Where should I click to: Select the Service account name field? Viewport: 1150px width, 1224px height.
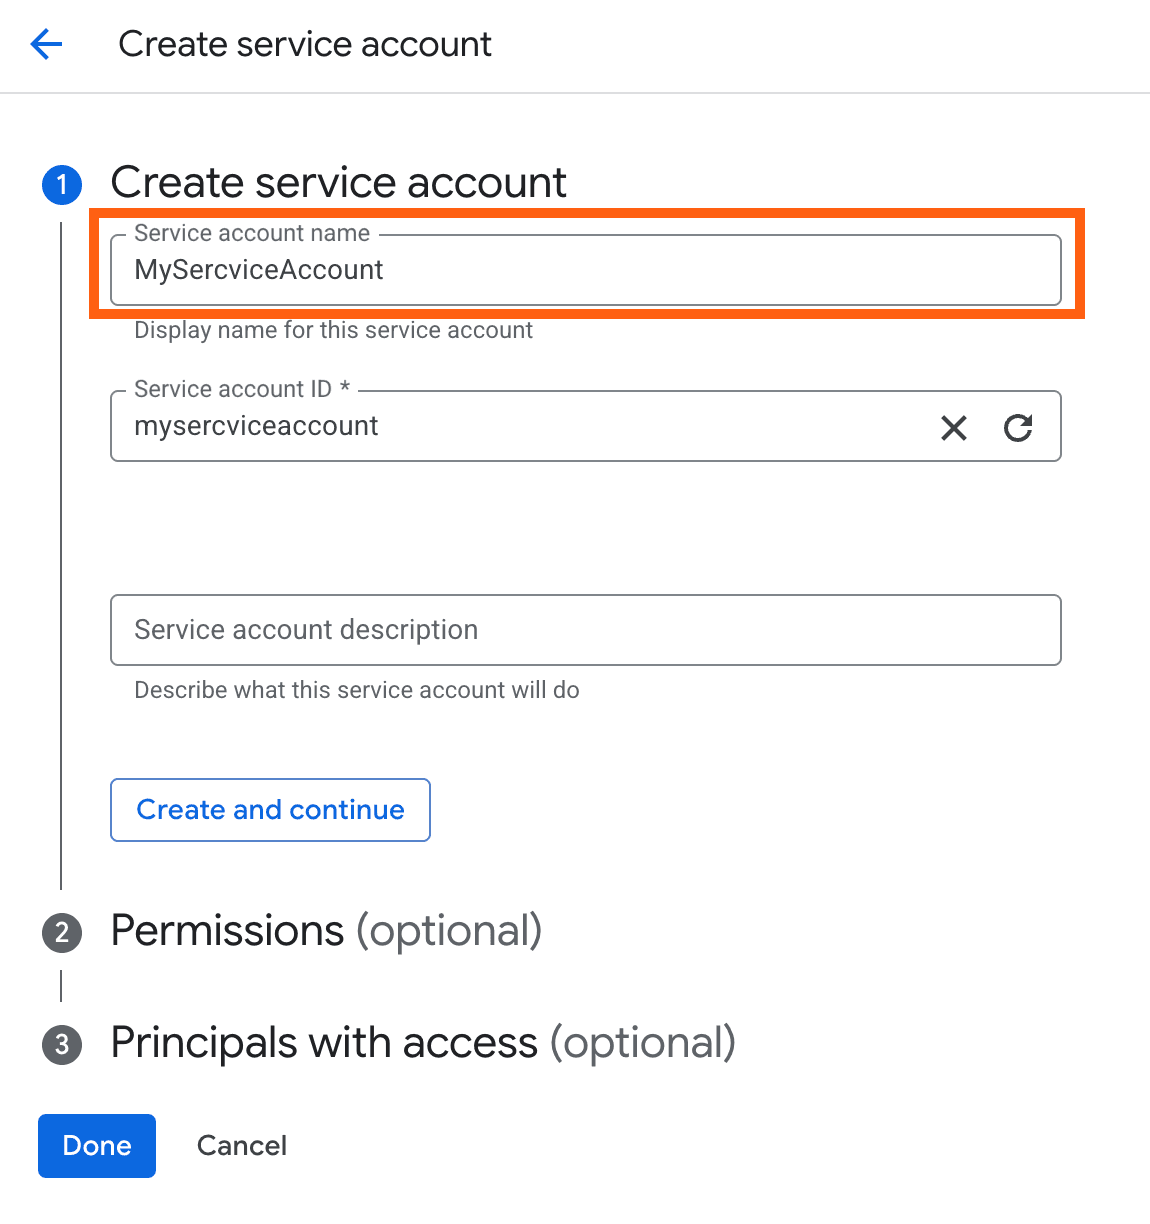(x=585, y=269)
